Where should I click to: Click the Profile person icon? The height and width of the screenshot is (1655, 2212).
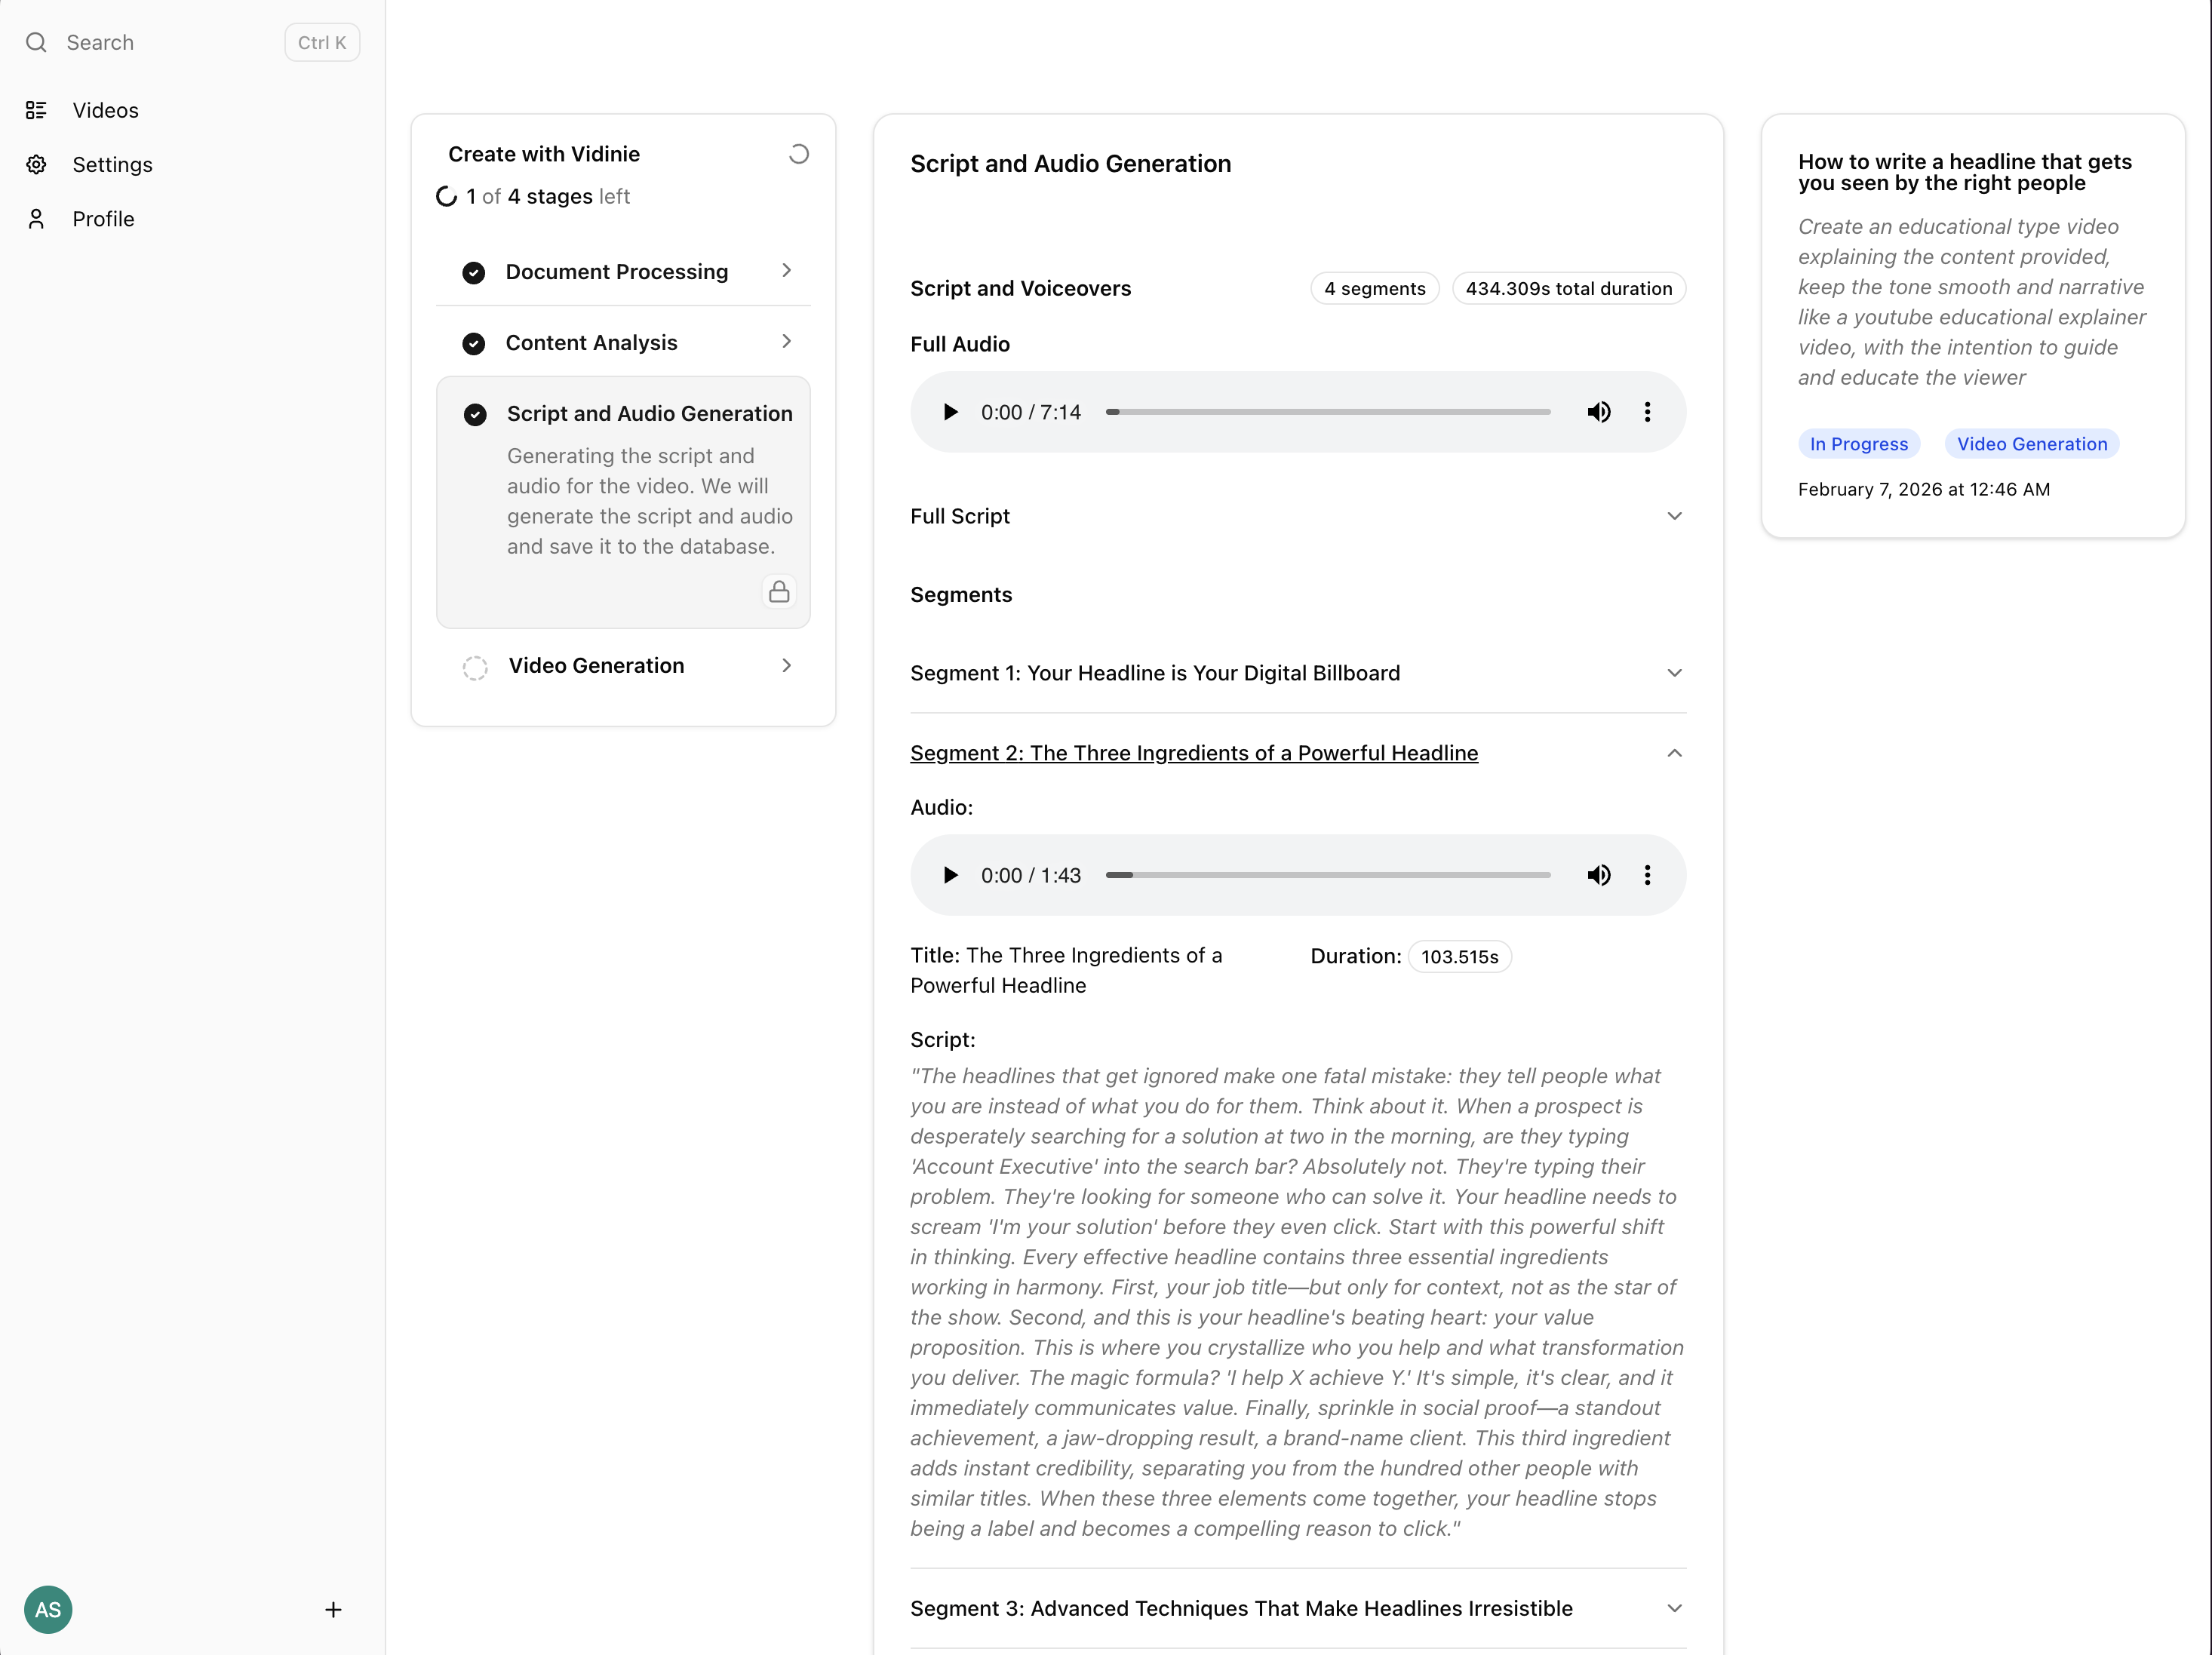coord(37,218)
